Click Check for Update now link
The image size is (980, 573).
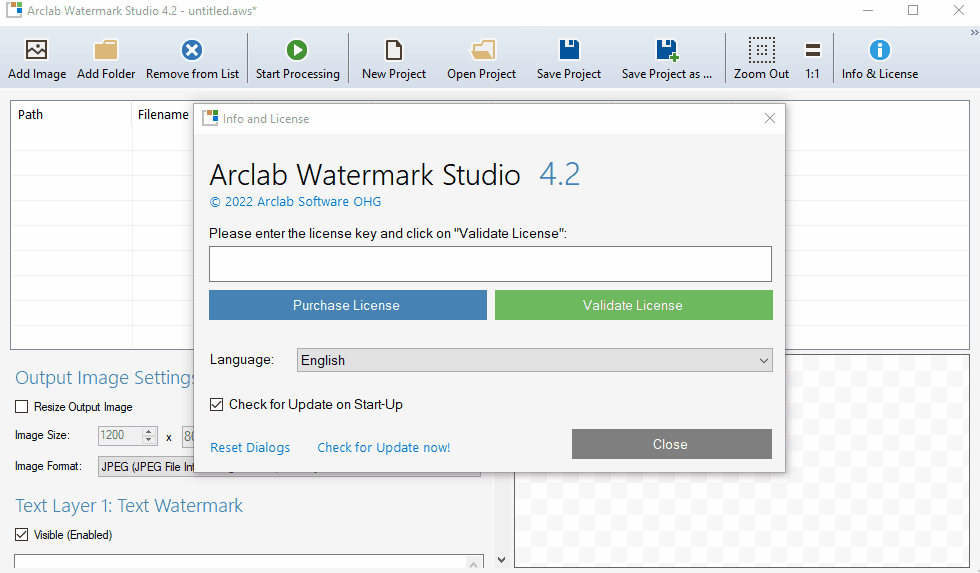(x=383, y=447)
